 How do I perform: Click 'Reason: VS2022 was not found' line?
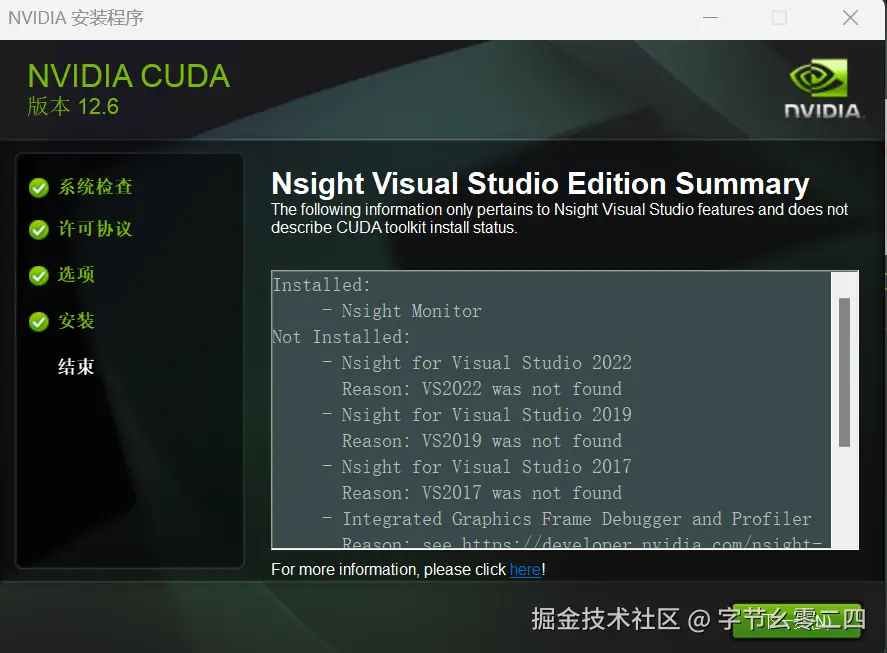pos(482,389)
